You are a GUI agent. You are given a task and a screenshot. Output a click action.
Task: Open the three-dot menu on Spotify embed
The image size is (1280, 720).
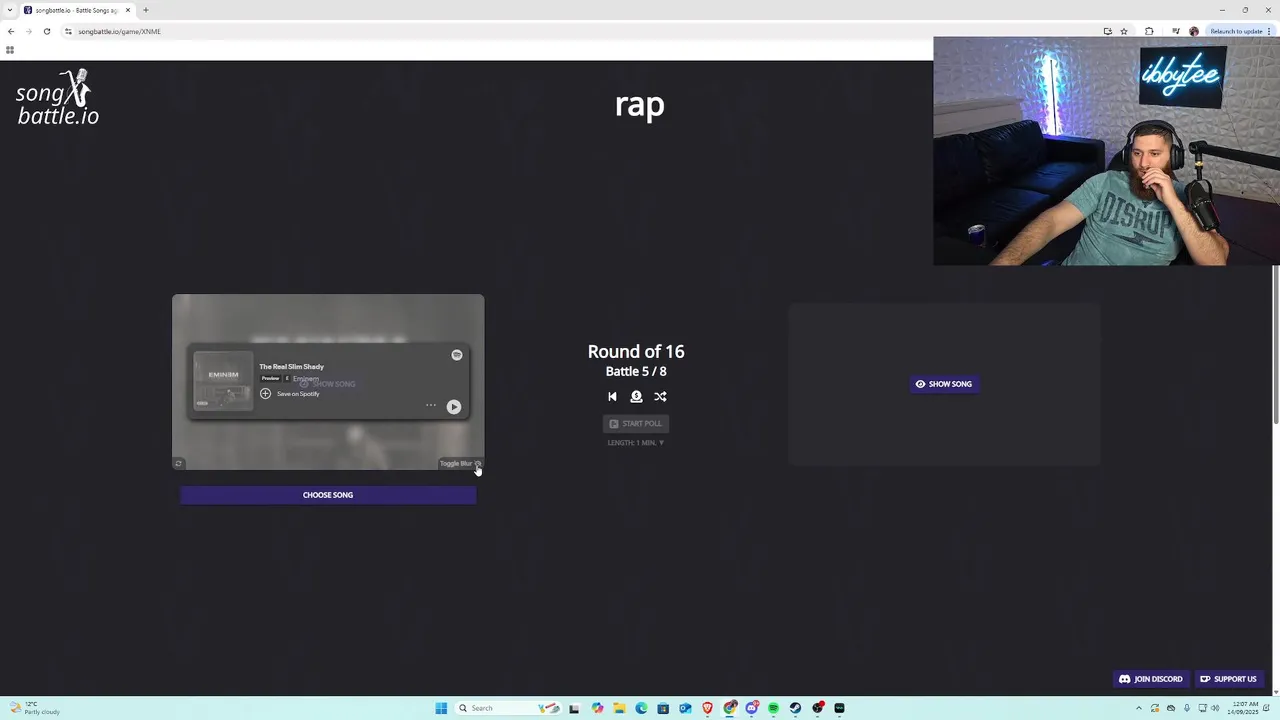431,405
